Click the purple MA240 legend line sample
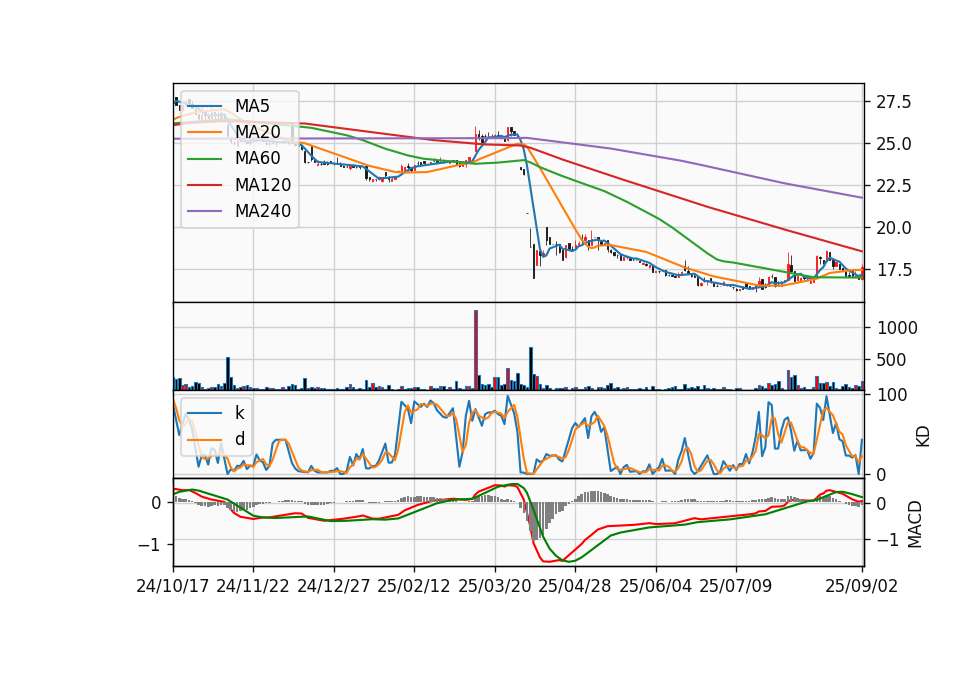This screenshot has height=690, width=960. pyautogui.click(x=204, y=211)
